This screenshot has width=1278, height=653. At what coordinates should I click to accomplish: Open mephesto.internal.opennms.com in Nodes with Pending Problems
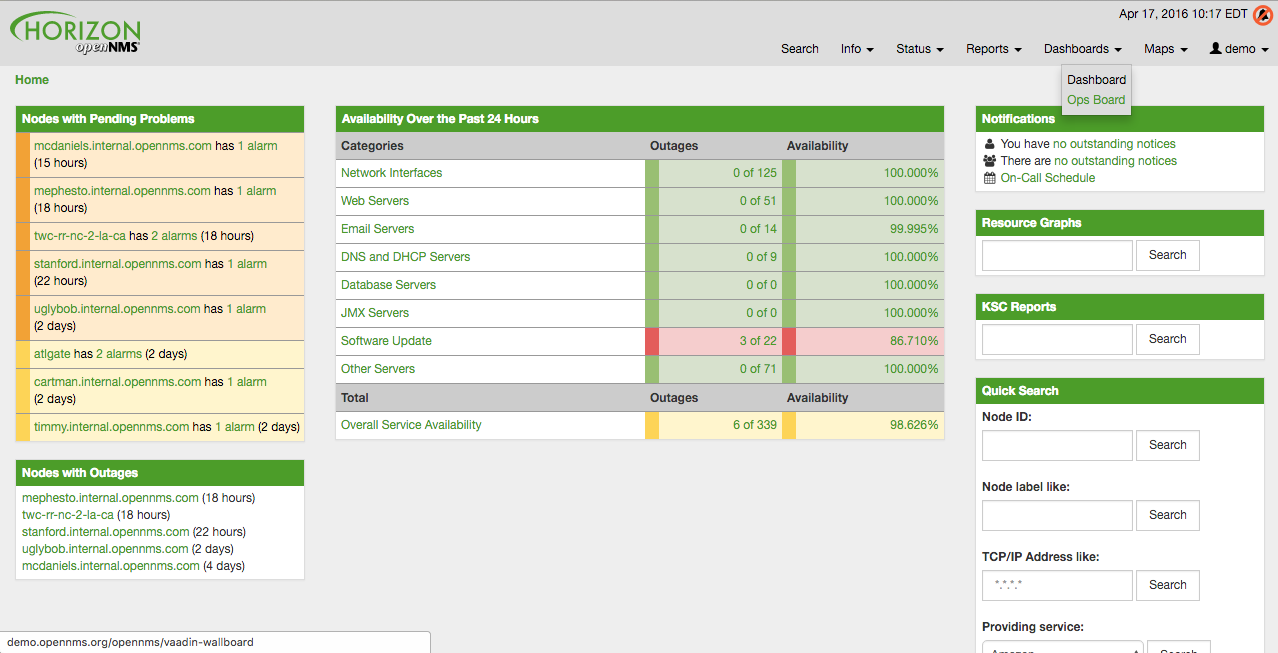point(122,191)
